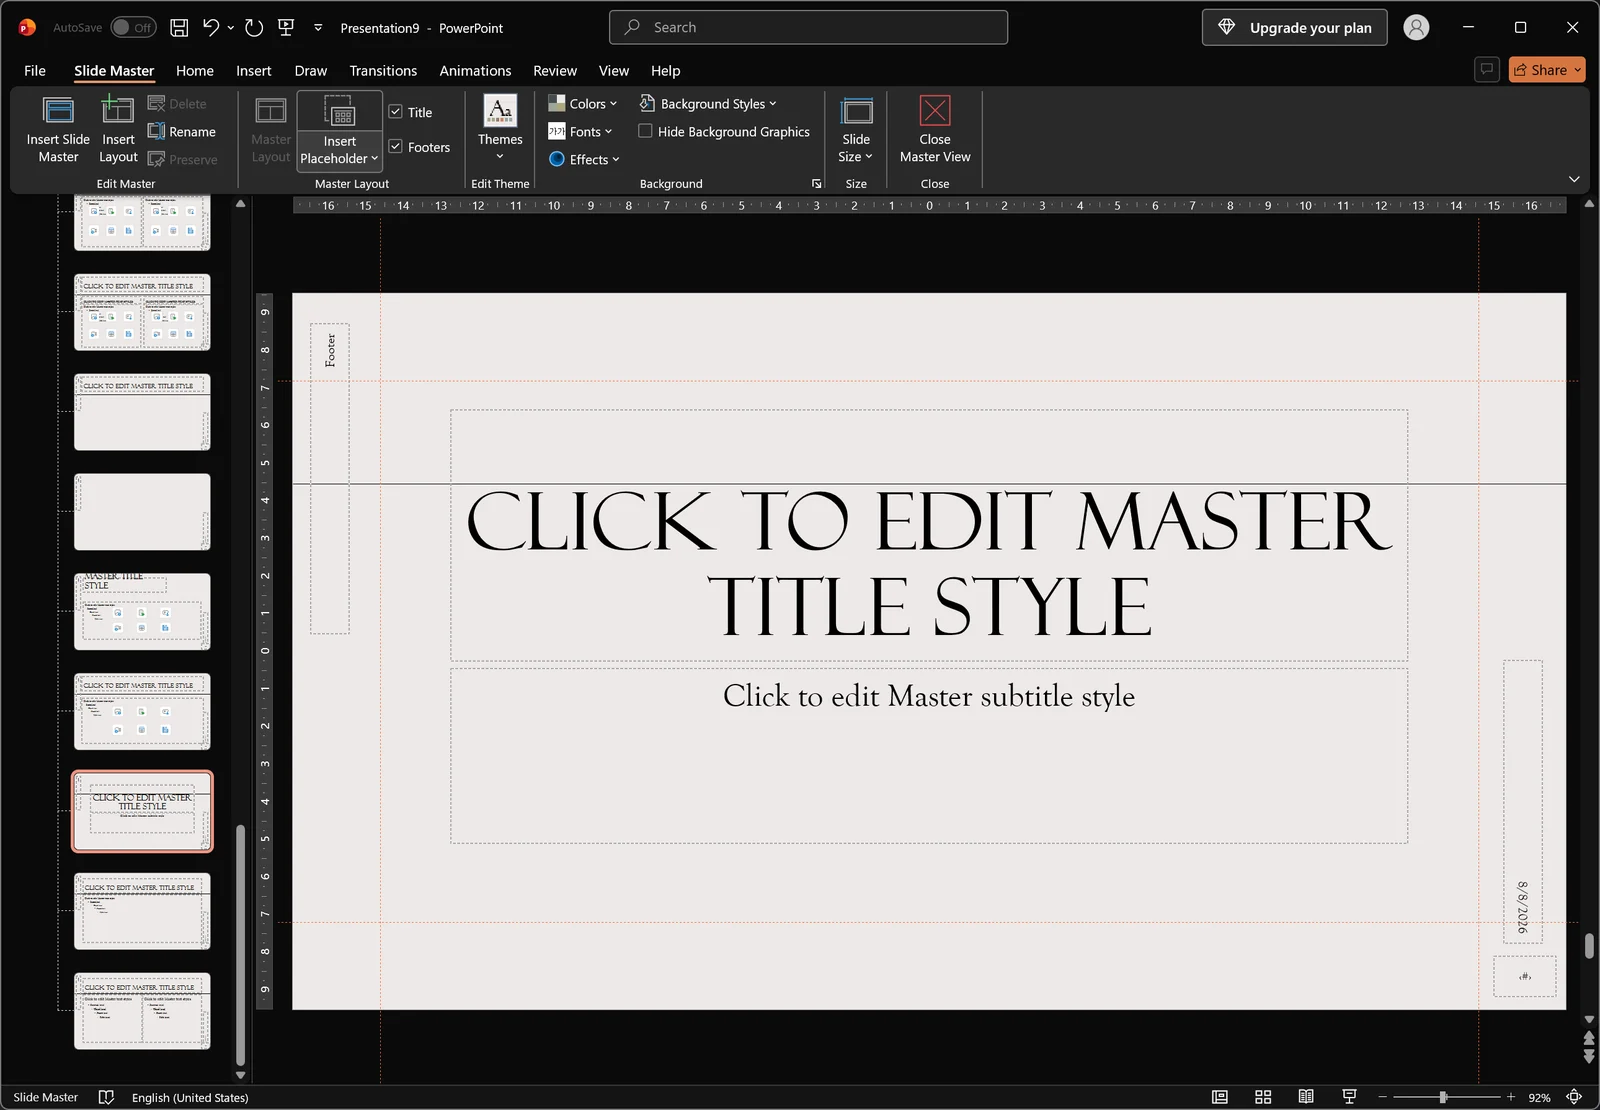Click the Save icon in title bar
The height and width of the screenshot is (1110, 1600).
tap(179, 28)
